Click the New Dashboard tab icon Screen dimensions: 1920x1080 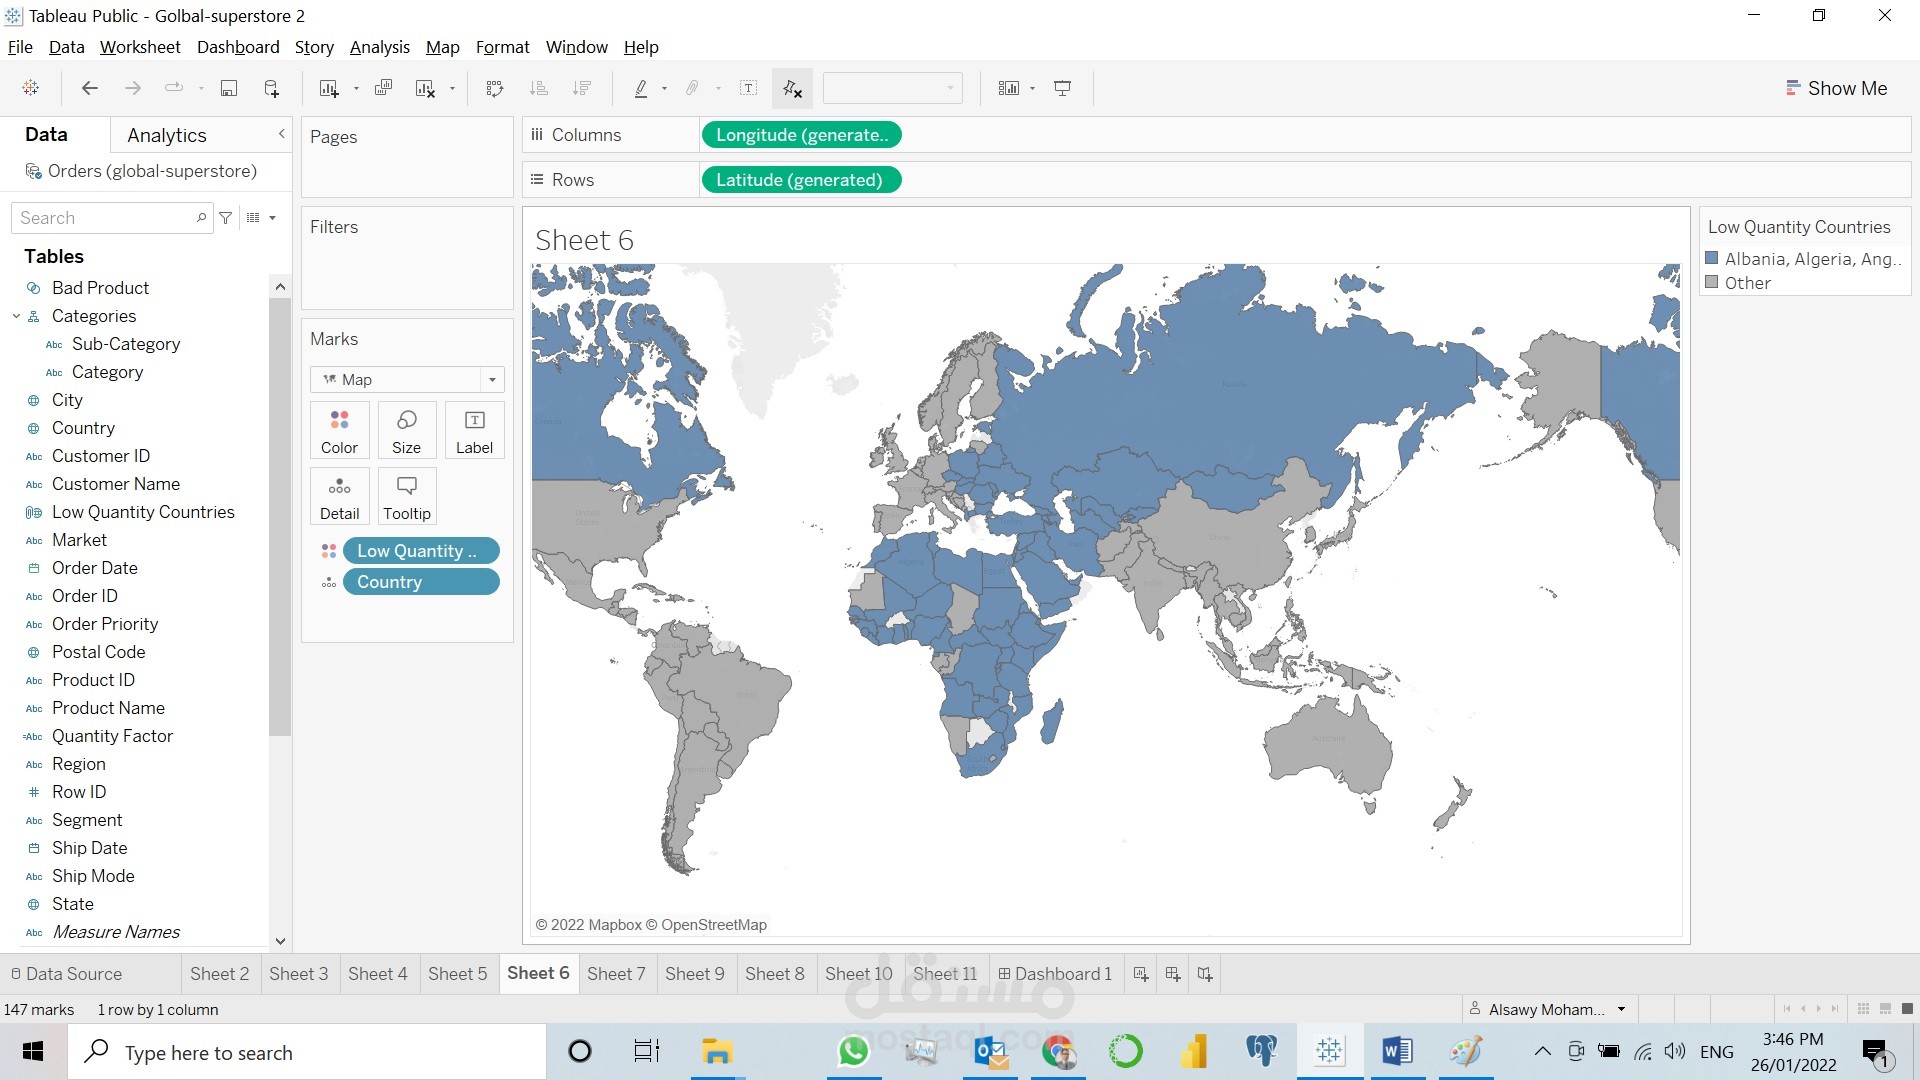pyautogui.click(x=1173, y=974)
